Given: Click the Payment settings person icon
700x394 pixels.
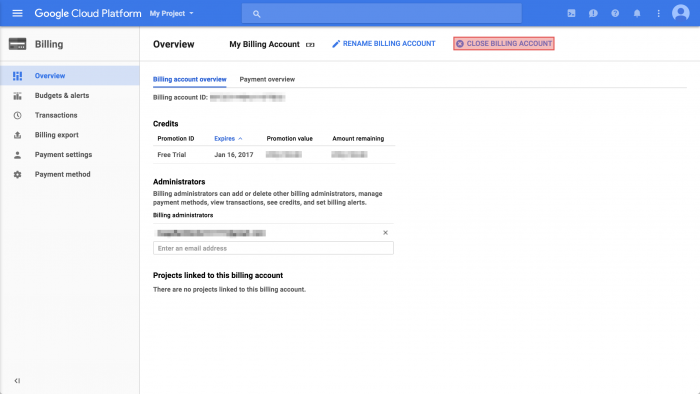Looking at the screenshot, I should coord(17,154).
